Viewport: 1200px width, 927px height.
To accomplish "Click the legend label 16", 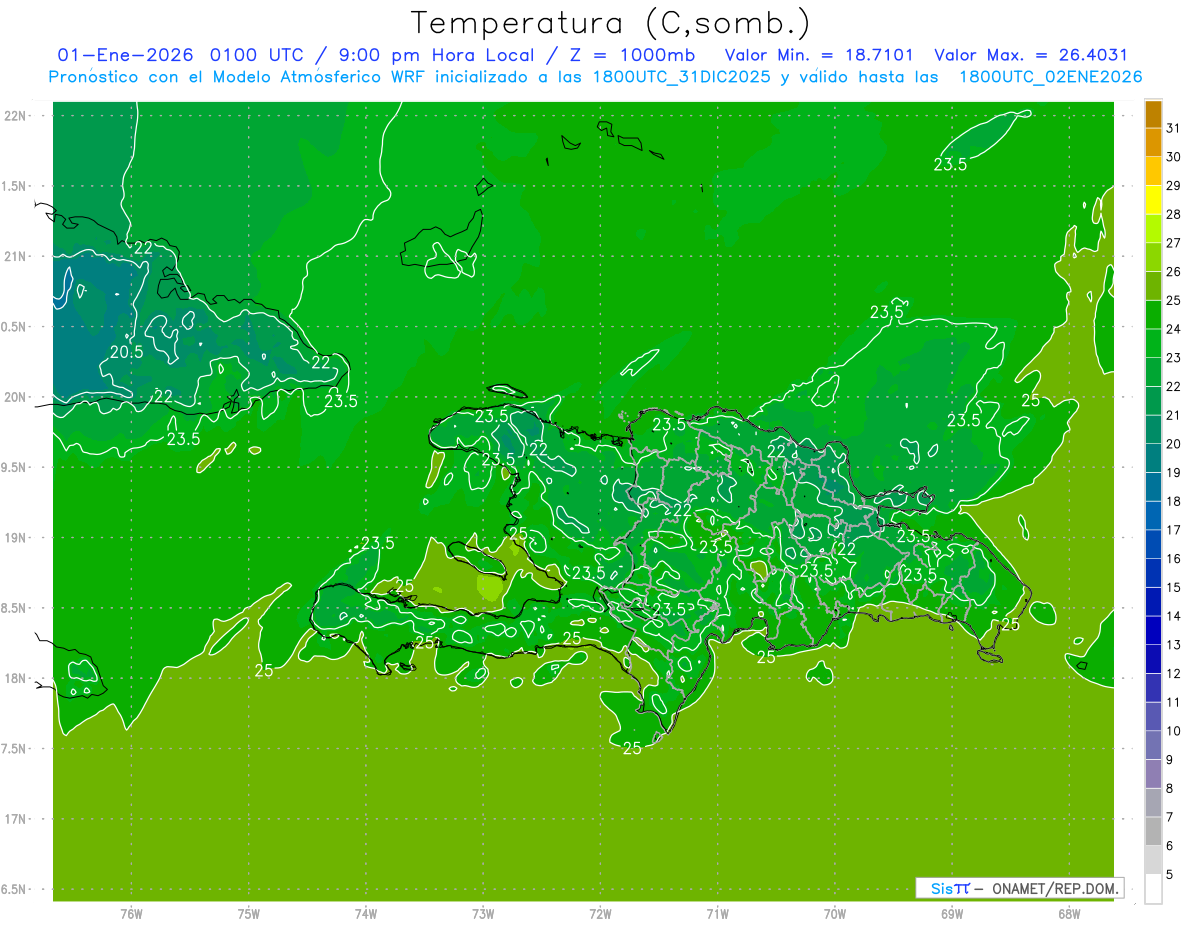I will tap(1174, 559).
